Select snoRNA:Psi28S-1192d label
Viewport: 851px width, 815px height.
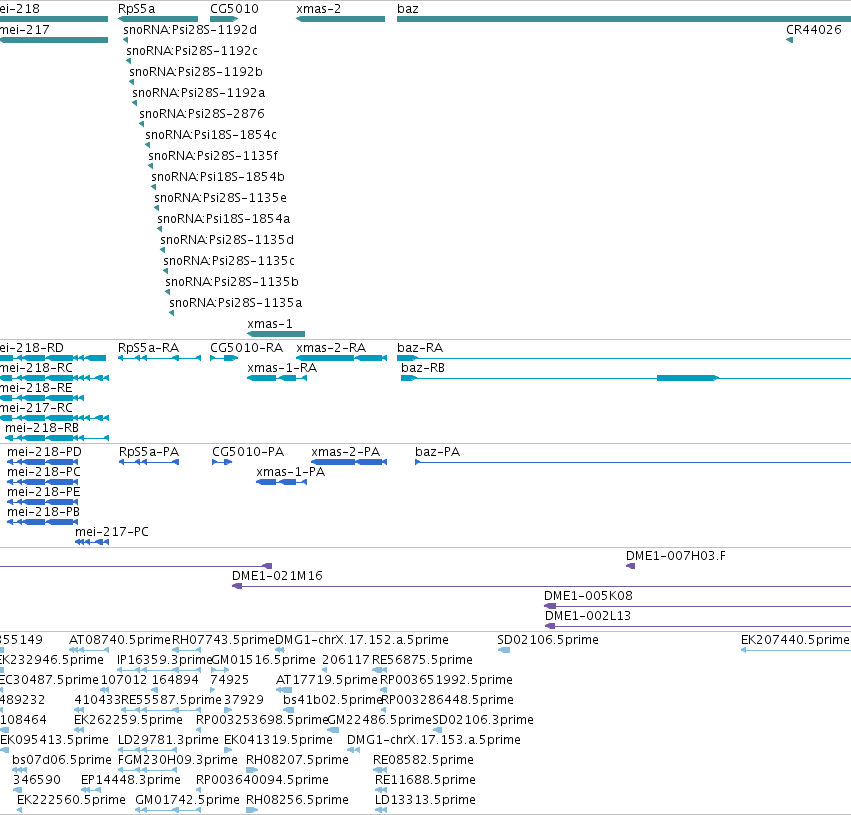point(190,30)
